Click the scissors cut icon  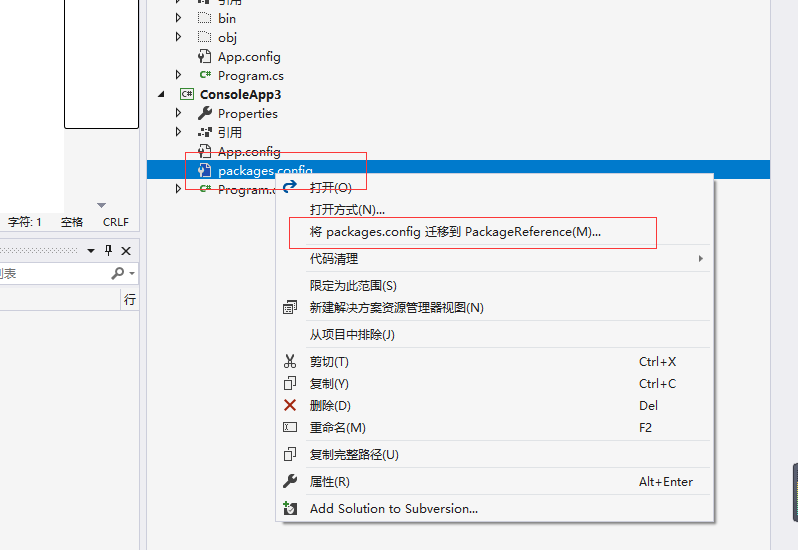[290, 361]
